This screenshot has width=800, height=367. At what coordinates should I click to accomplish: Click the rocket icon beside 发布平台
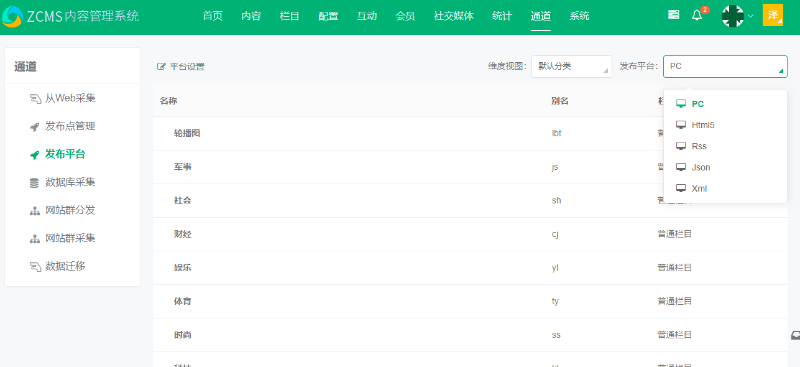point(35,155)
